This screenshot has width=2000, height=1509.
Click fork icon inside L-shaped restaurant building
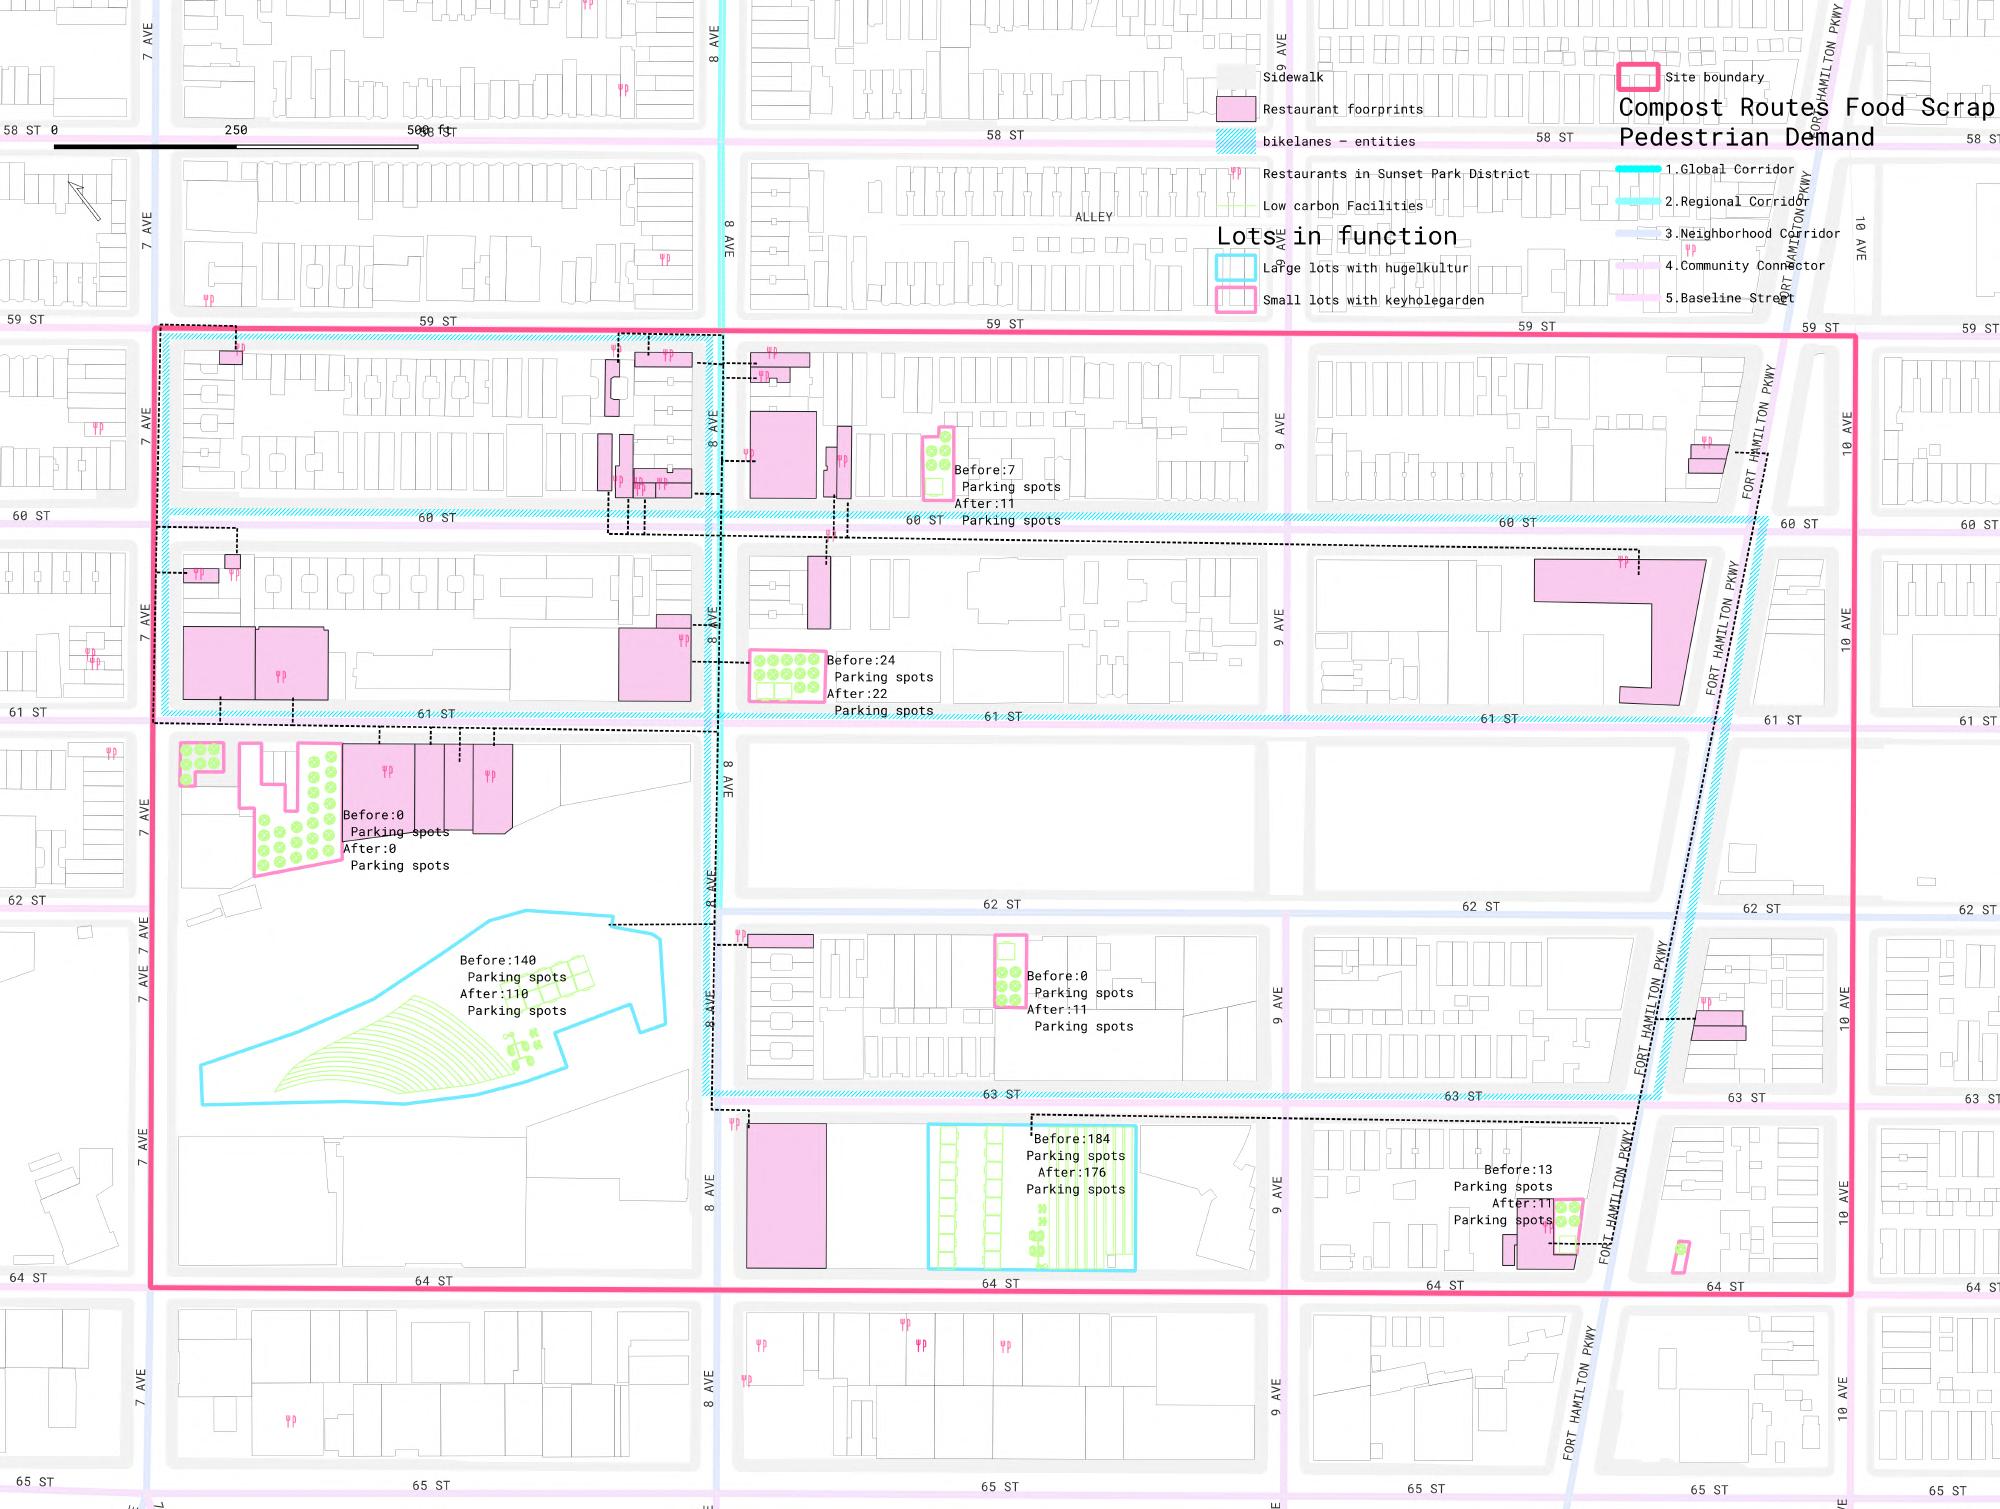(x=1623, y=564)
